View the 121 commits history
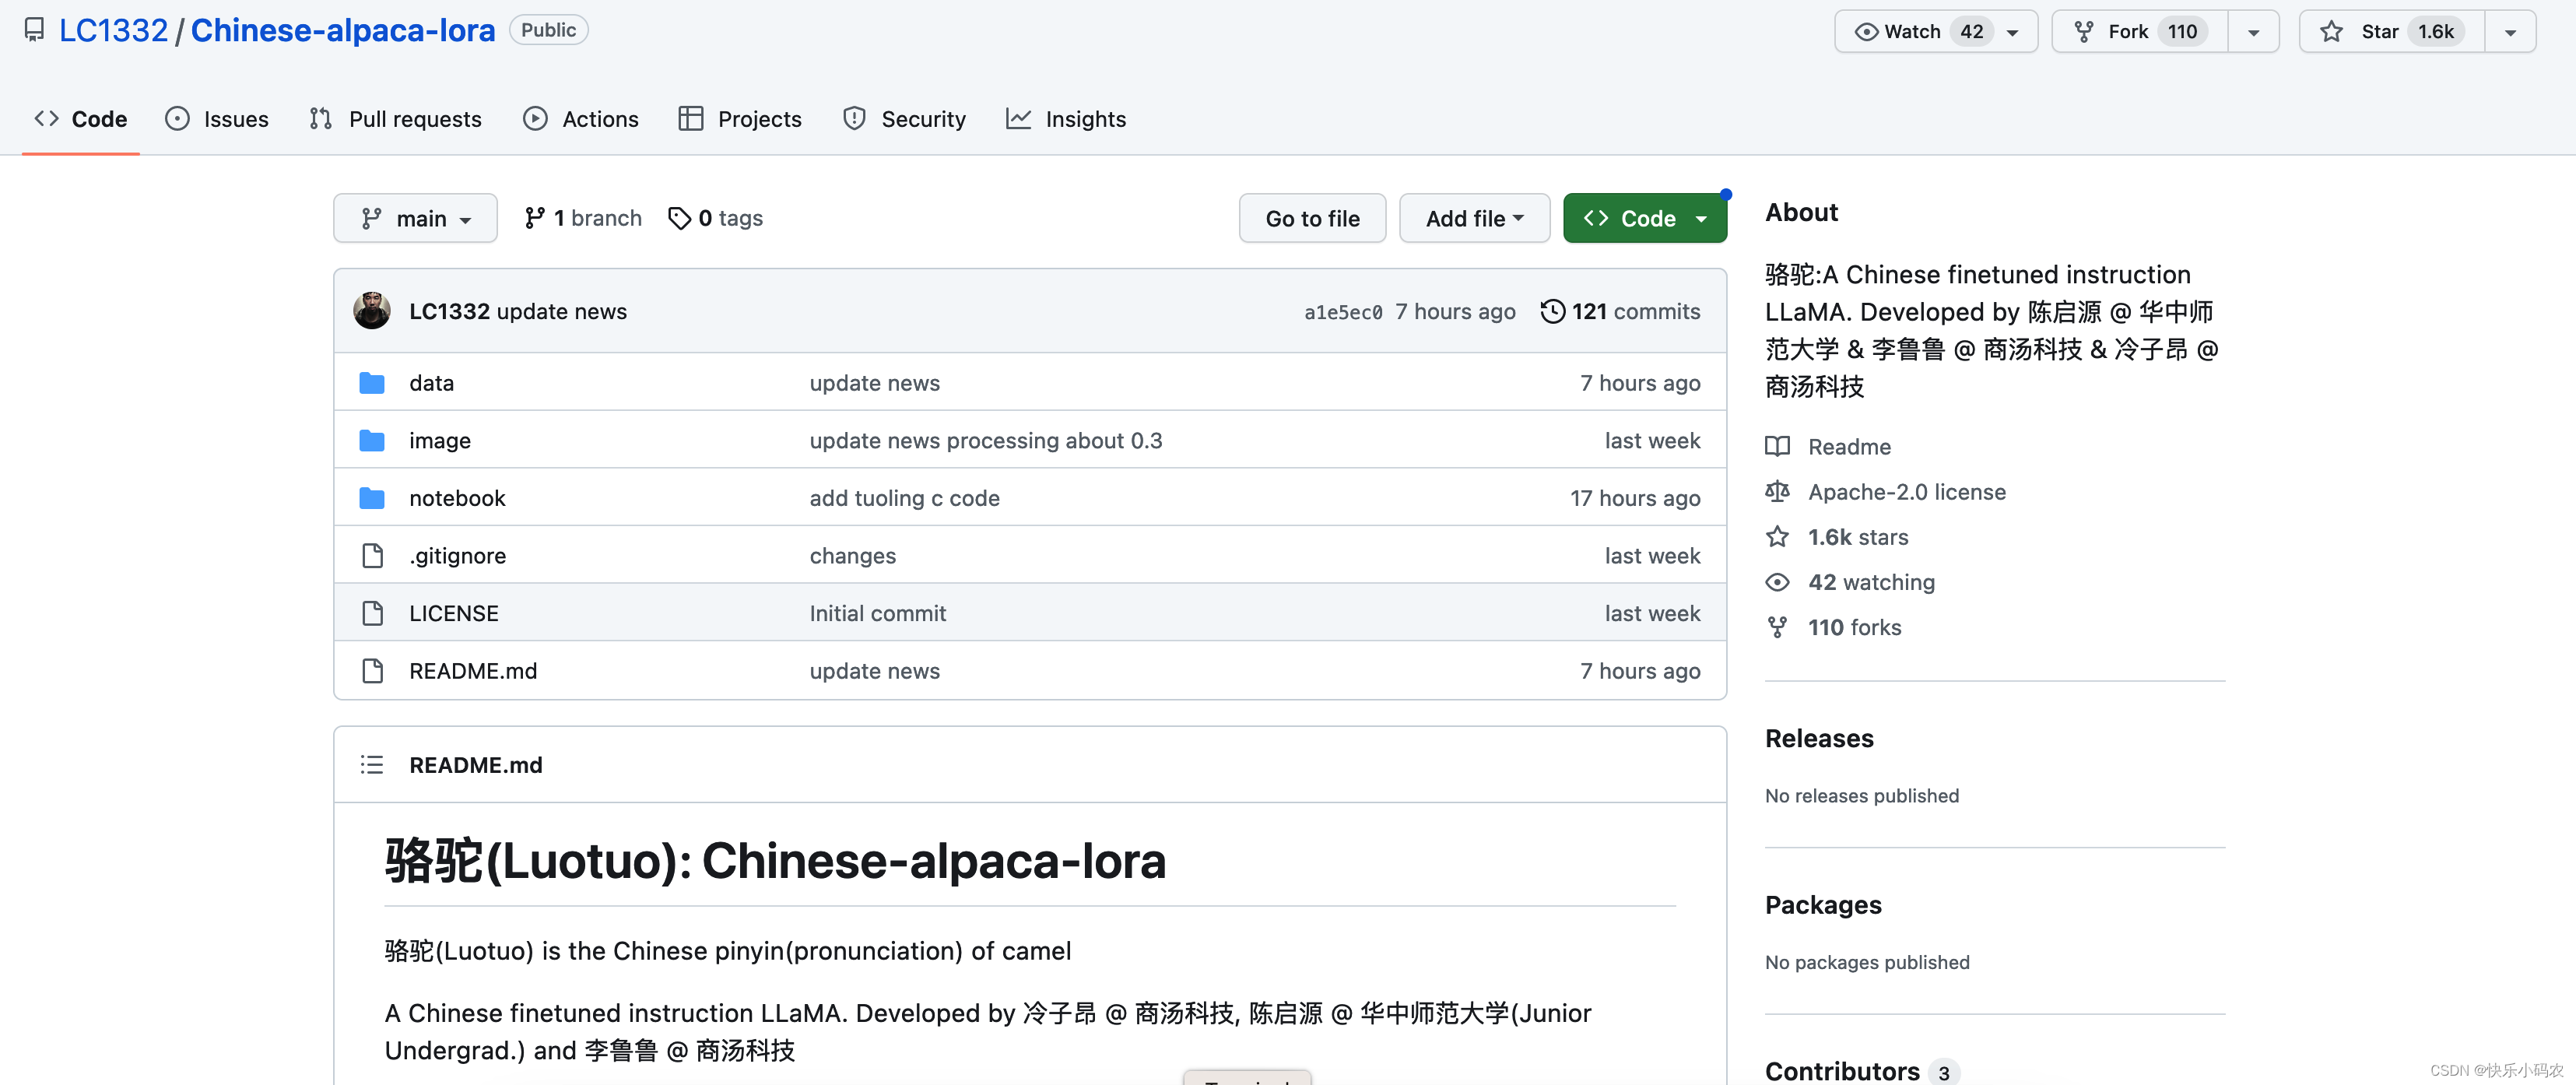 pos(1620,311)
